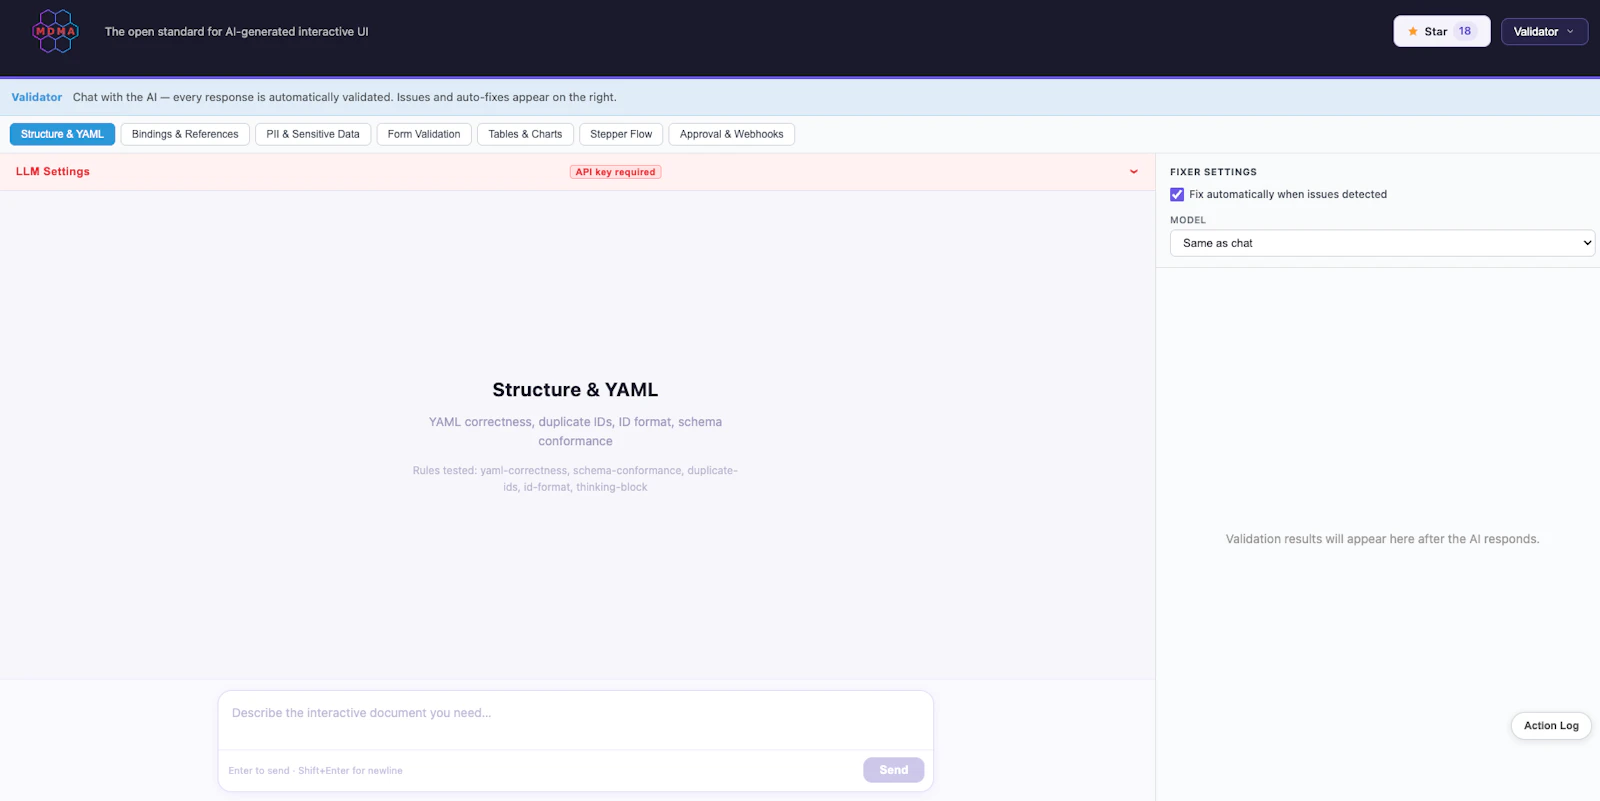Click the Send button
The image size is (1600, 801).
[893, 770]
